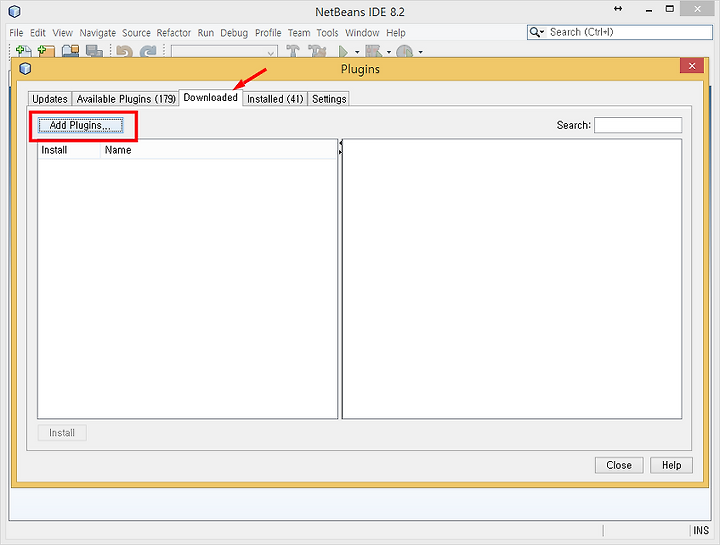Open the Settings tab
Screen dimensions: 720x545
[329, 99]
